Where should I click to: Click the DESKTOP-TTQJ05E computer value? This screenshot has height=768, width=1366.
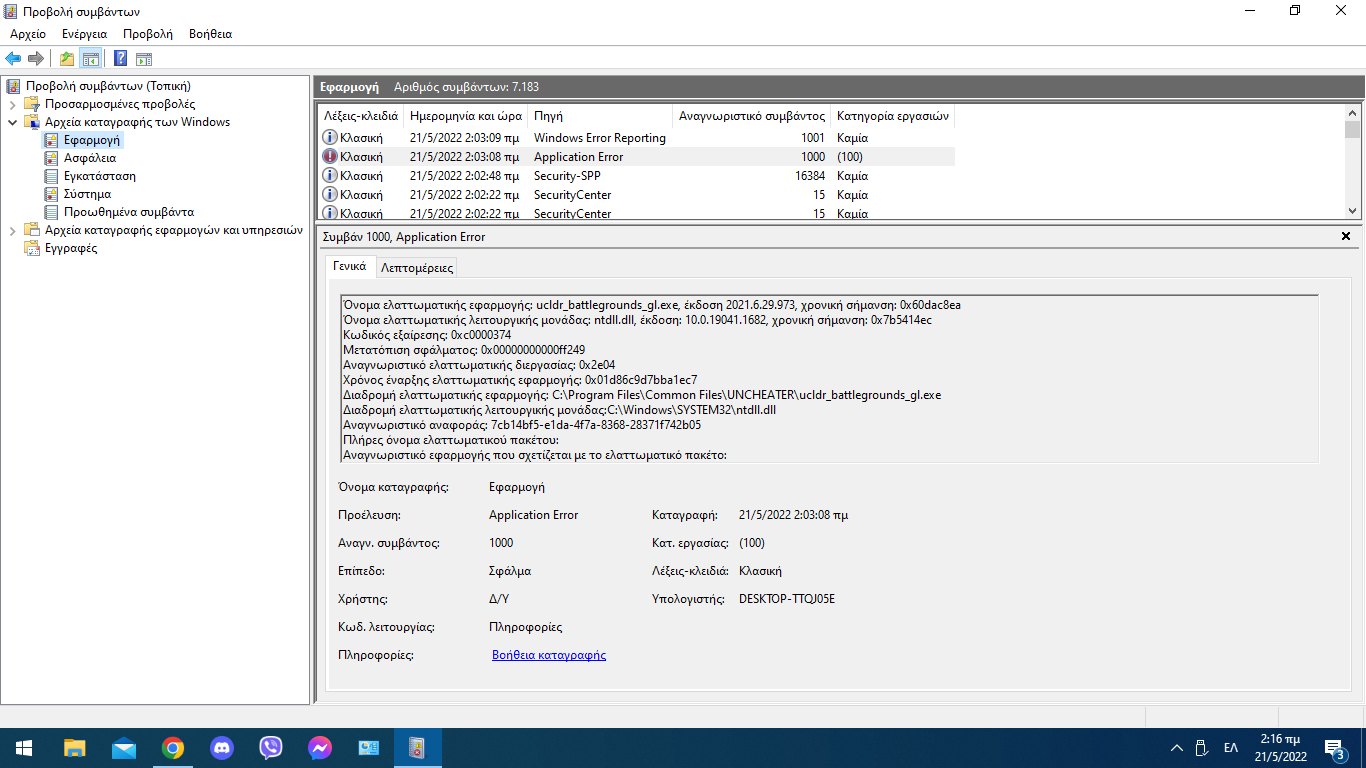tap(787, 599)
